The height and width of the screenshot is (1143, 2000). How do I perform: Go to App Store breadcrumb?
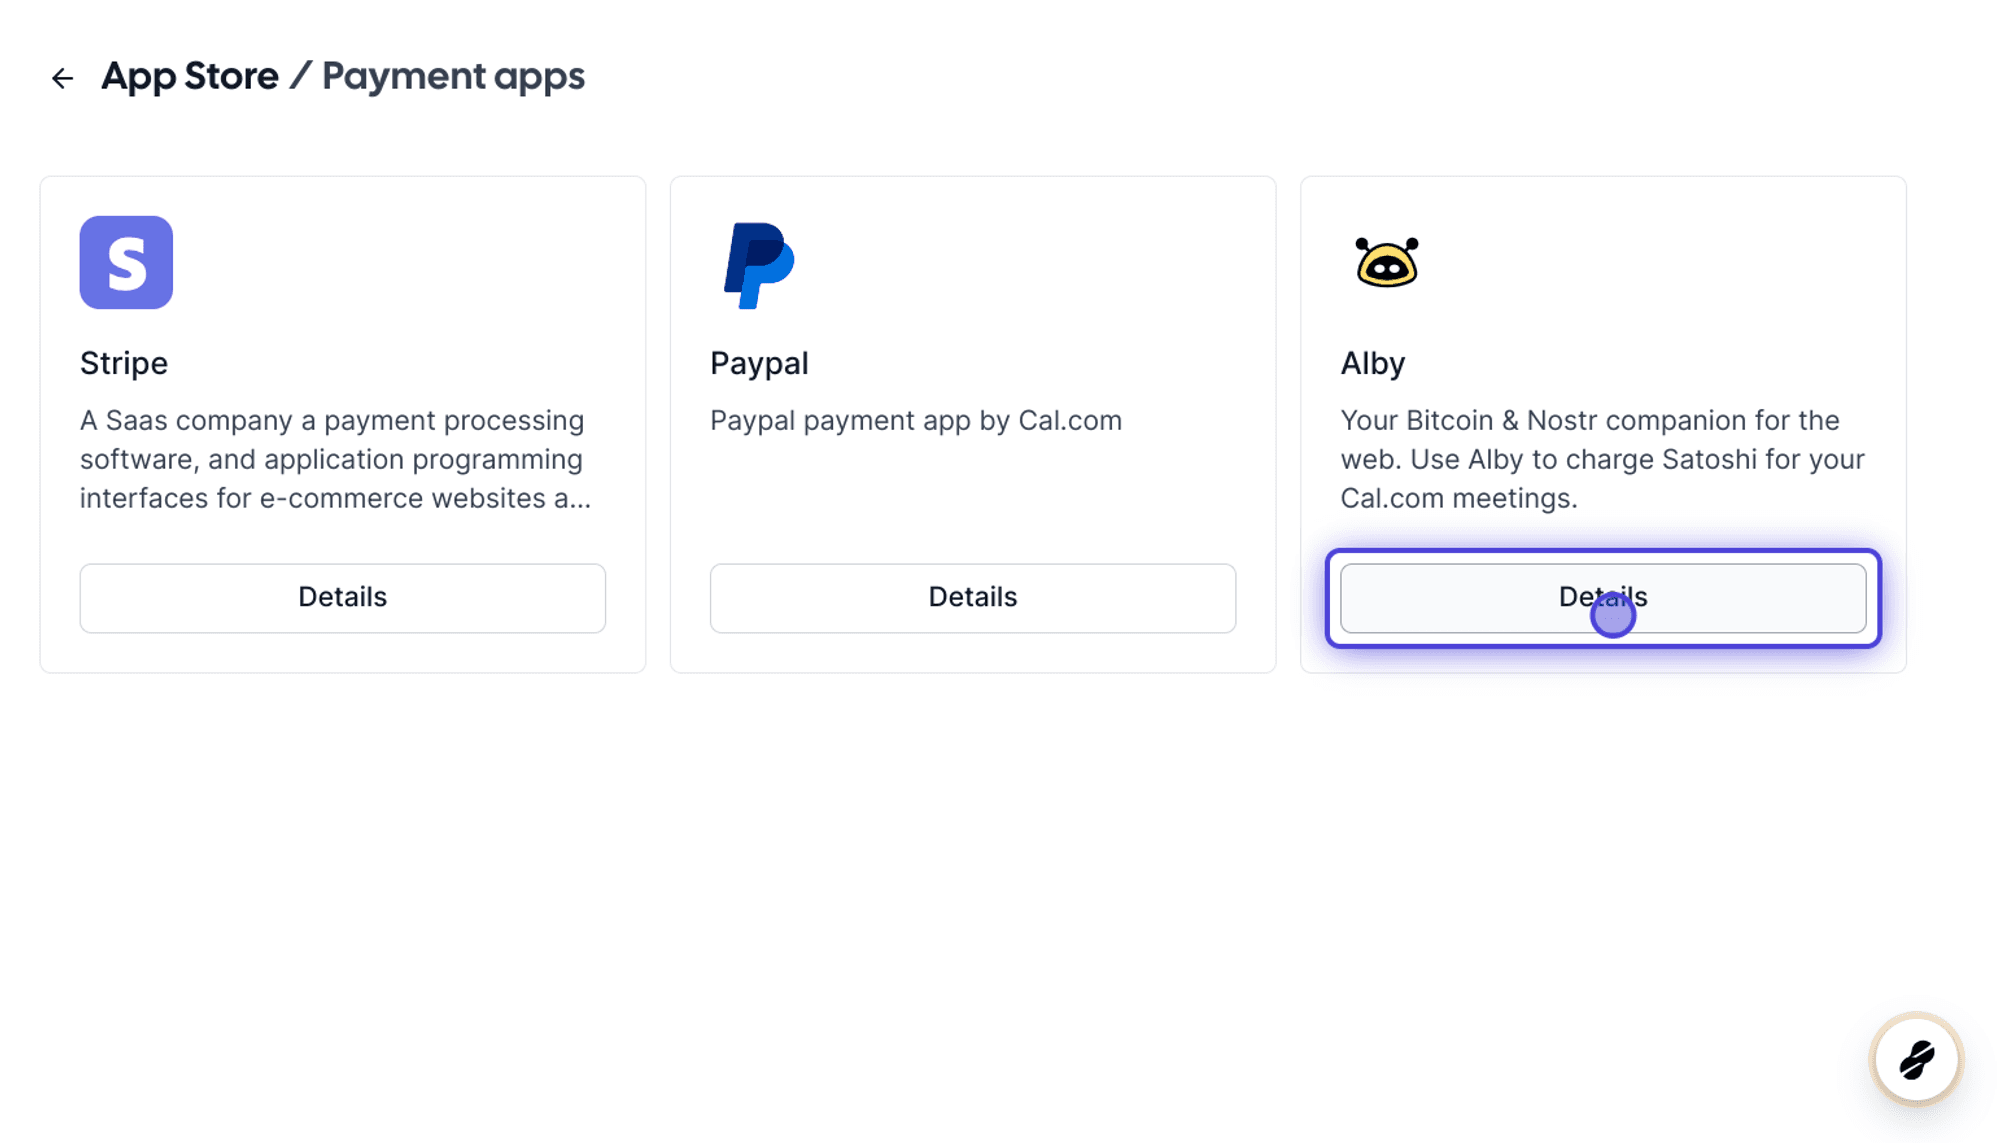pos(190,76)
